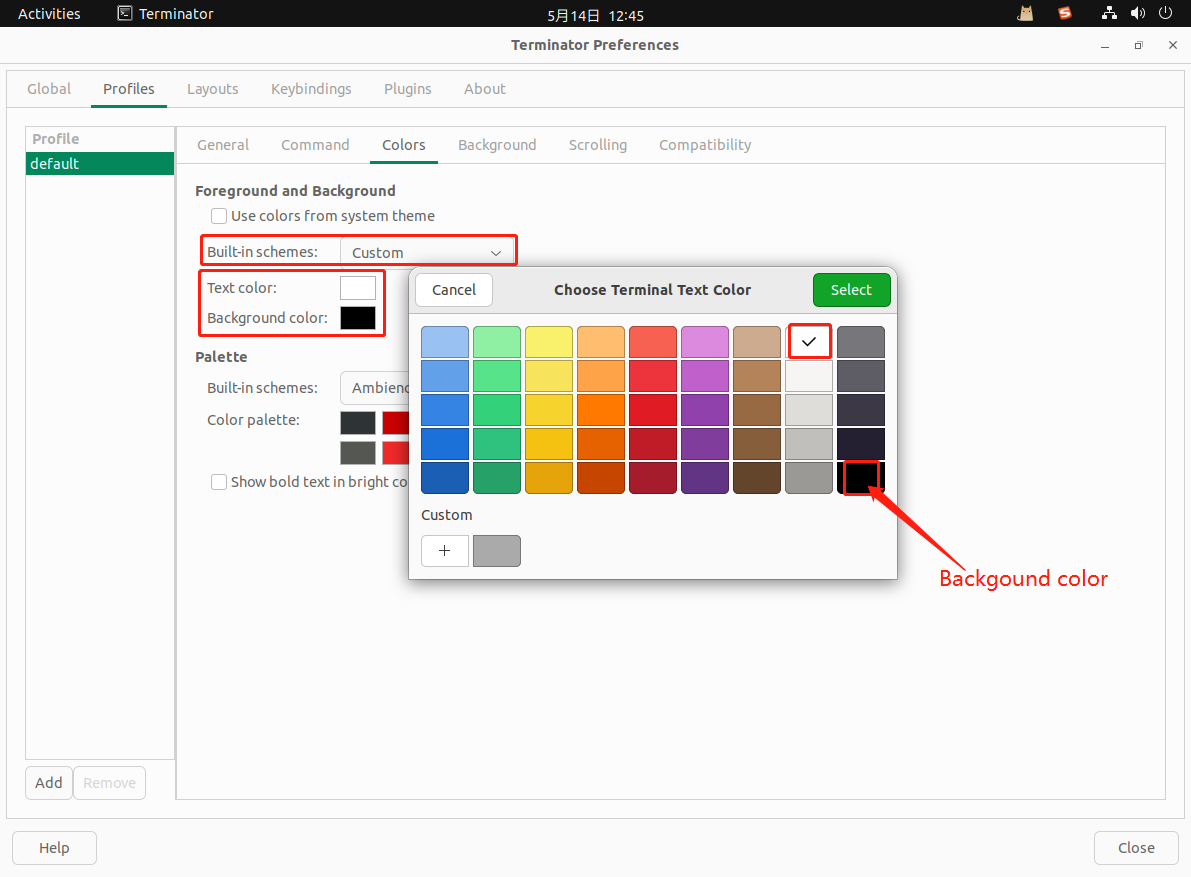Click the Remove profile button

(109, 783)
